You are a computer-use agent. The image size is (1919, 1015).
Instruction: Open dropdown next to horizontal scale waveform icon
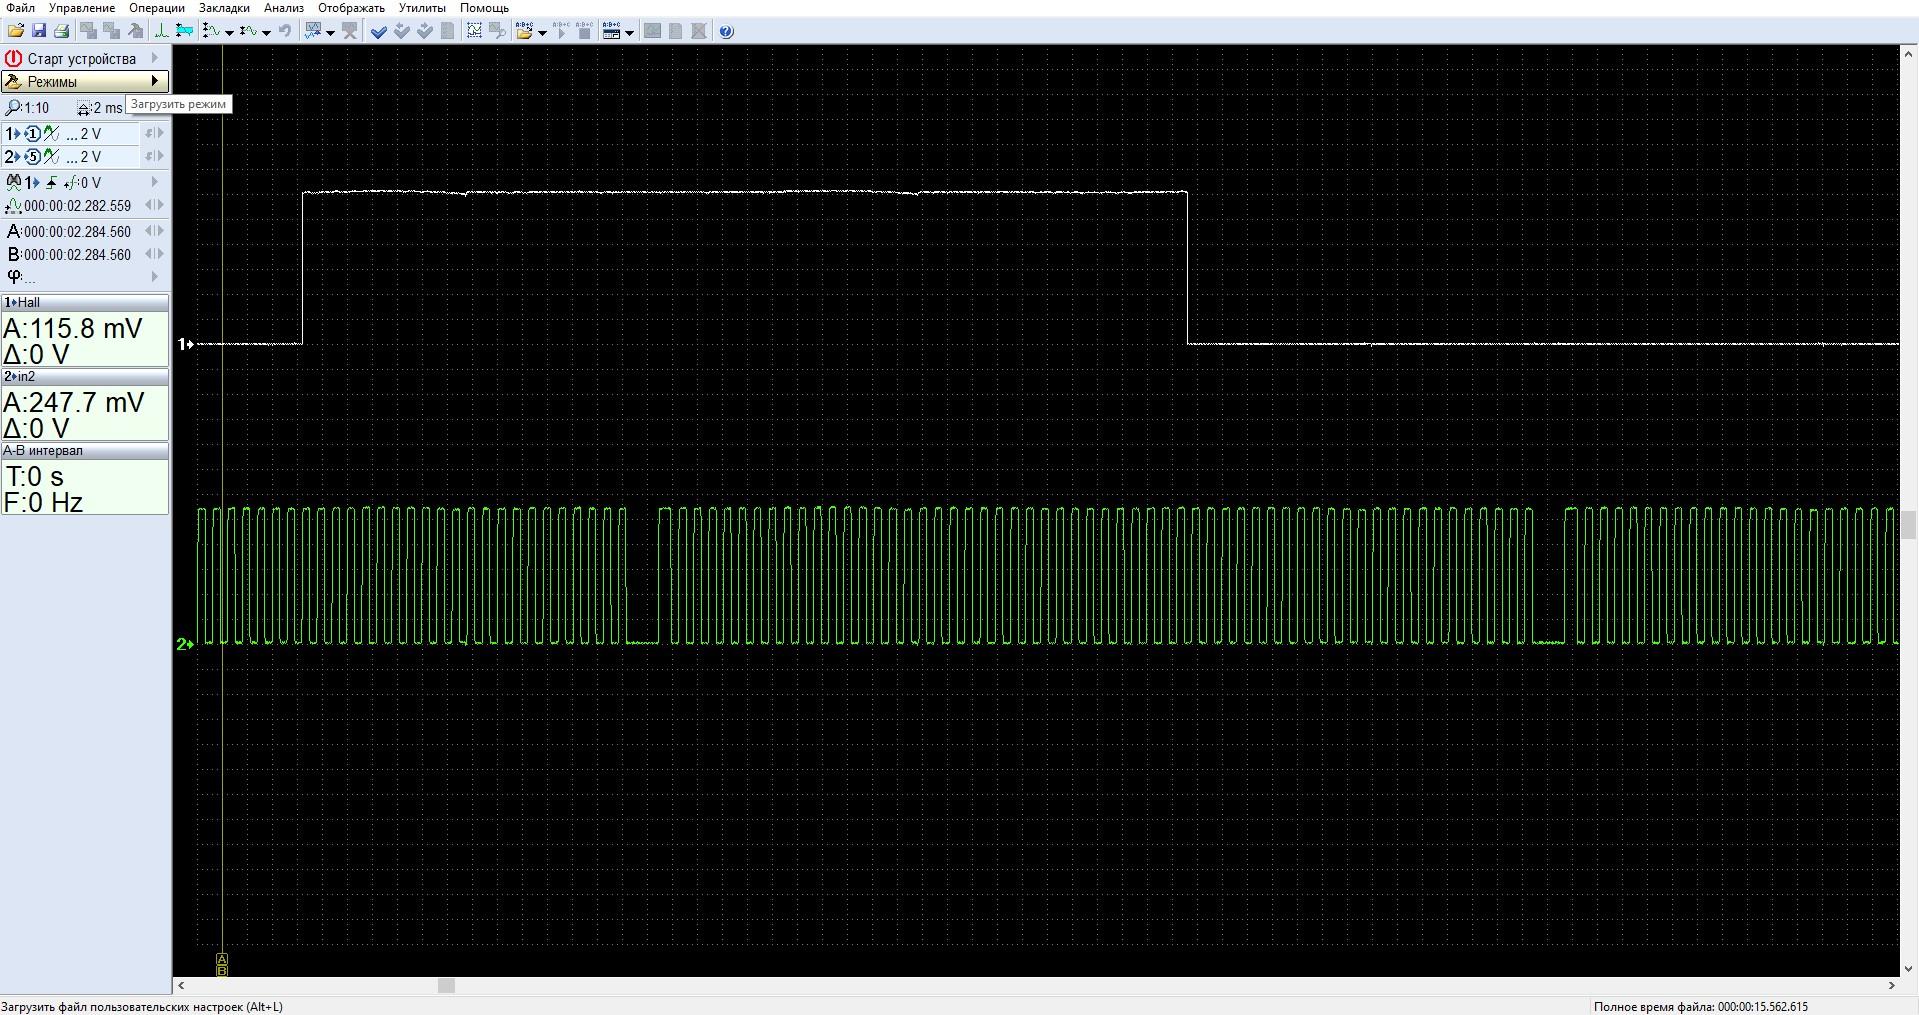[266, 33]
